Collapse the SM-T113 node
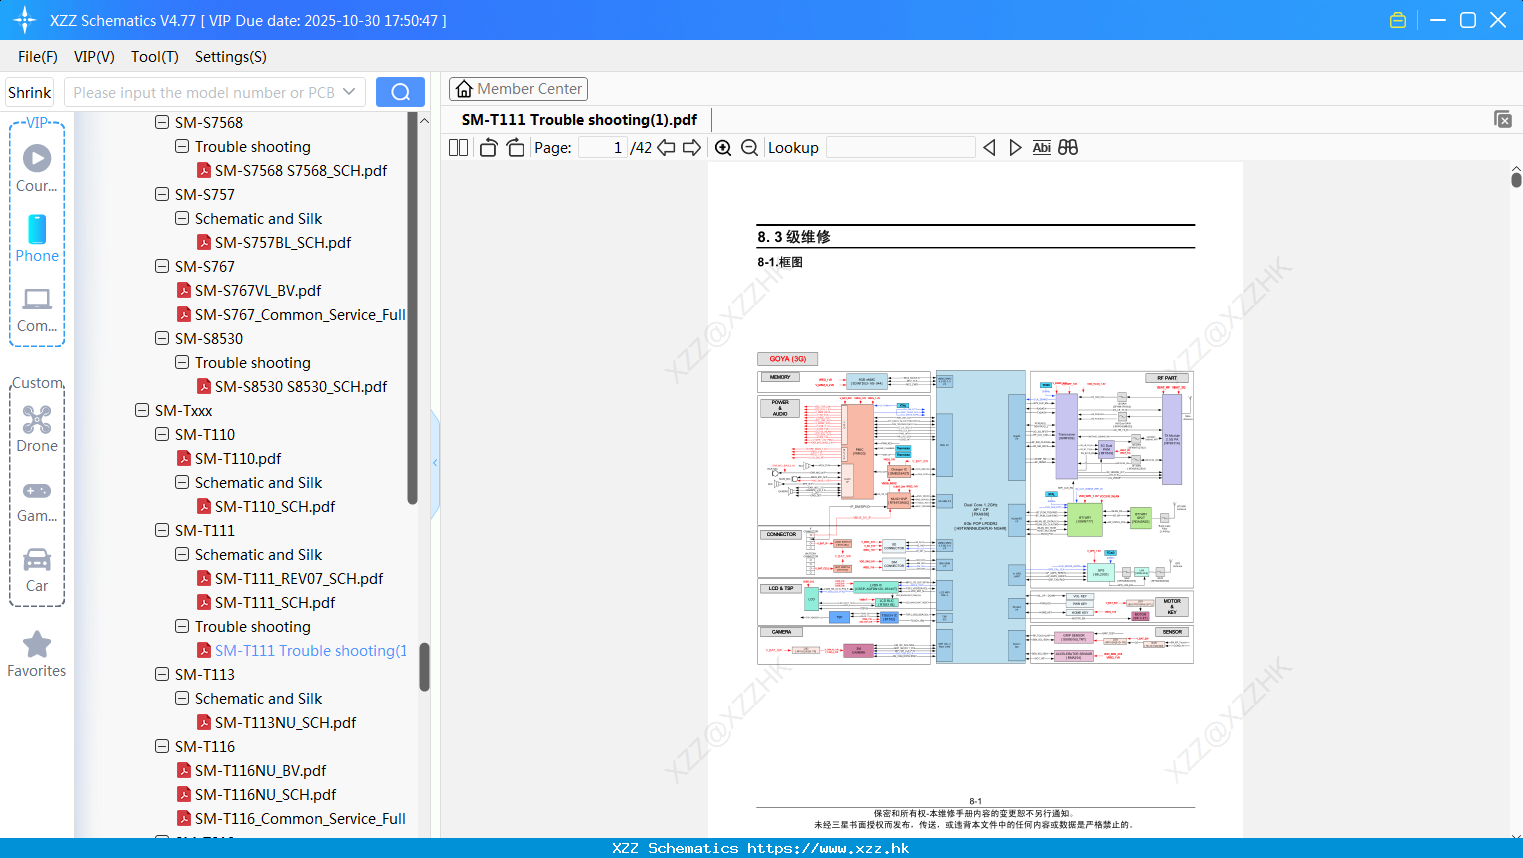This screenshot has height=858, width=1523. (162, 674)
